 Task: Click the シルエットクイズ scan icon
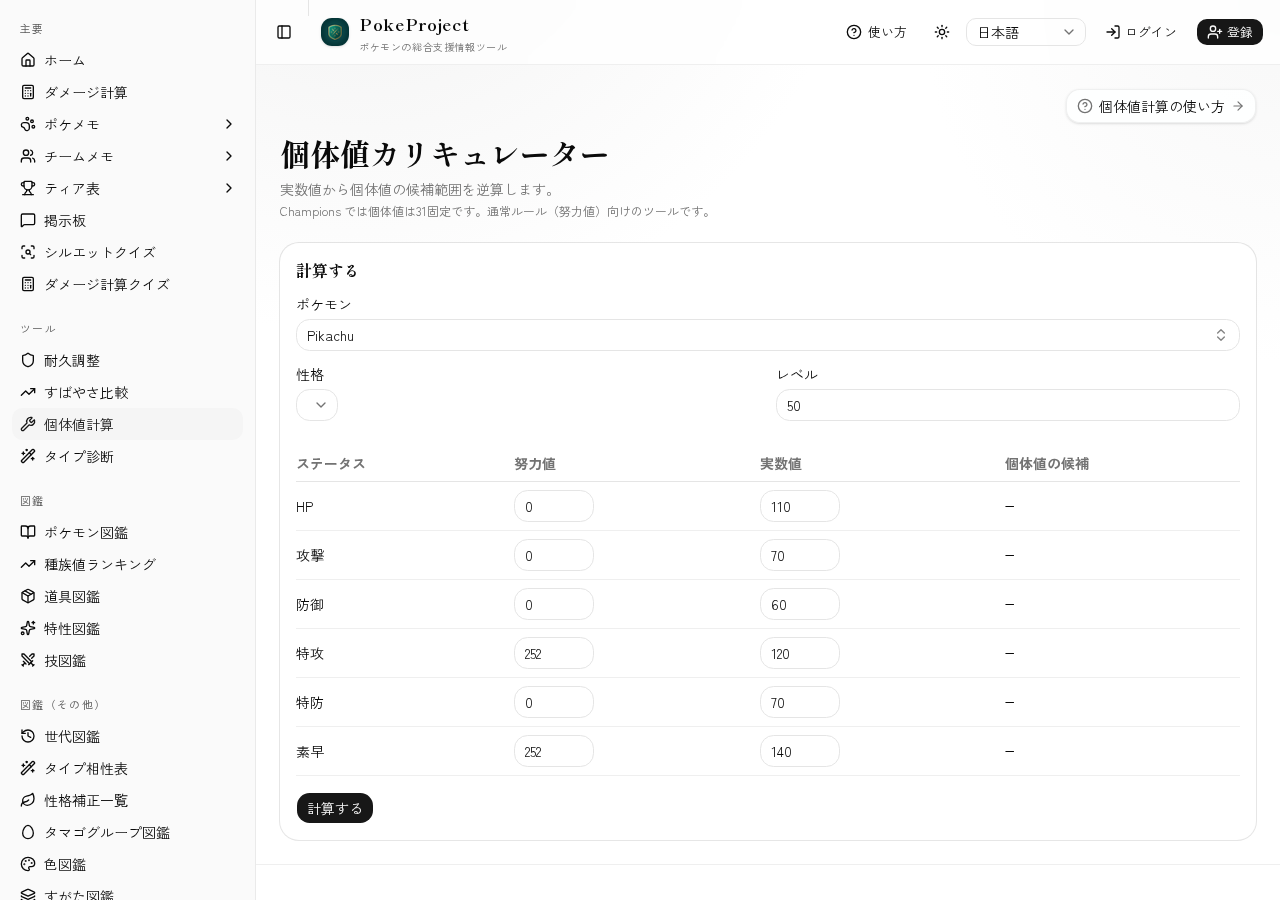28,252
